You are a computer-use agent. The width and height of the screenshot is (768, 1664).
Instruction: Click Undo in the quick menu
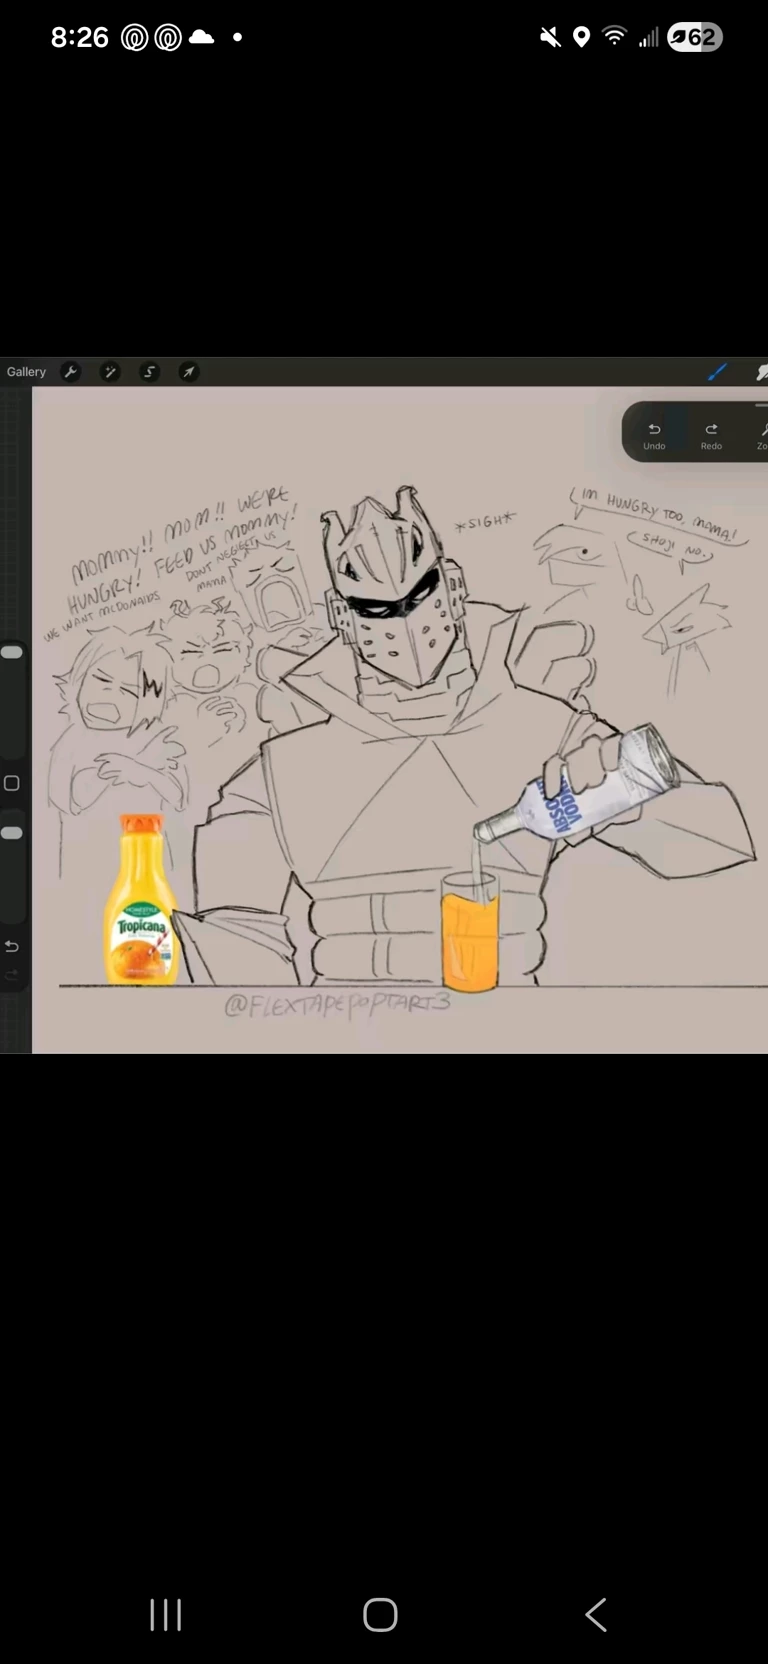(x=654, y=435)
